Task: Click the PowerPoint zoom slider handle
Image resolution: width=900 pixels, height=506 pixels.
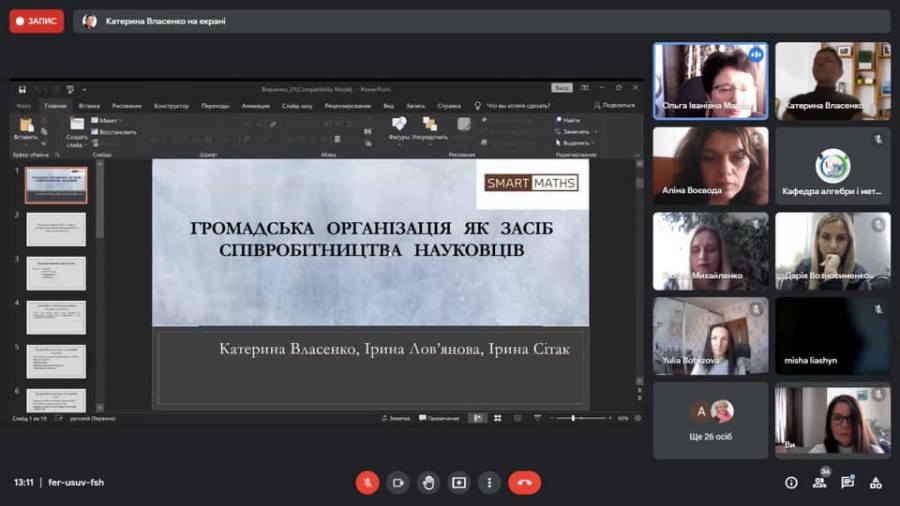Action: pyautogui.click(x=573, y=418)
